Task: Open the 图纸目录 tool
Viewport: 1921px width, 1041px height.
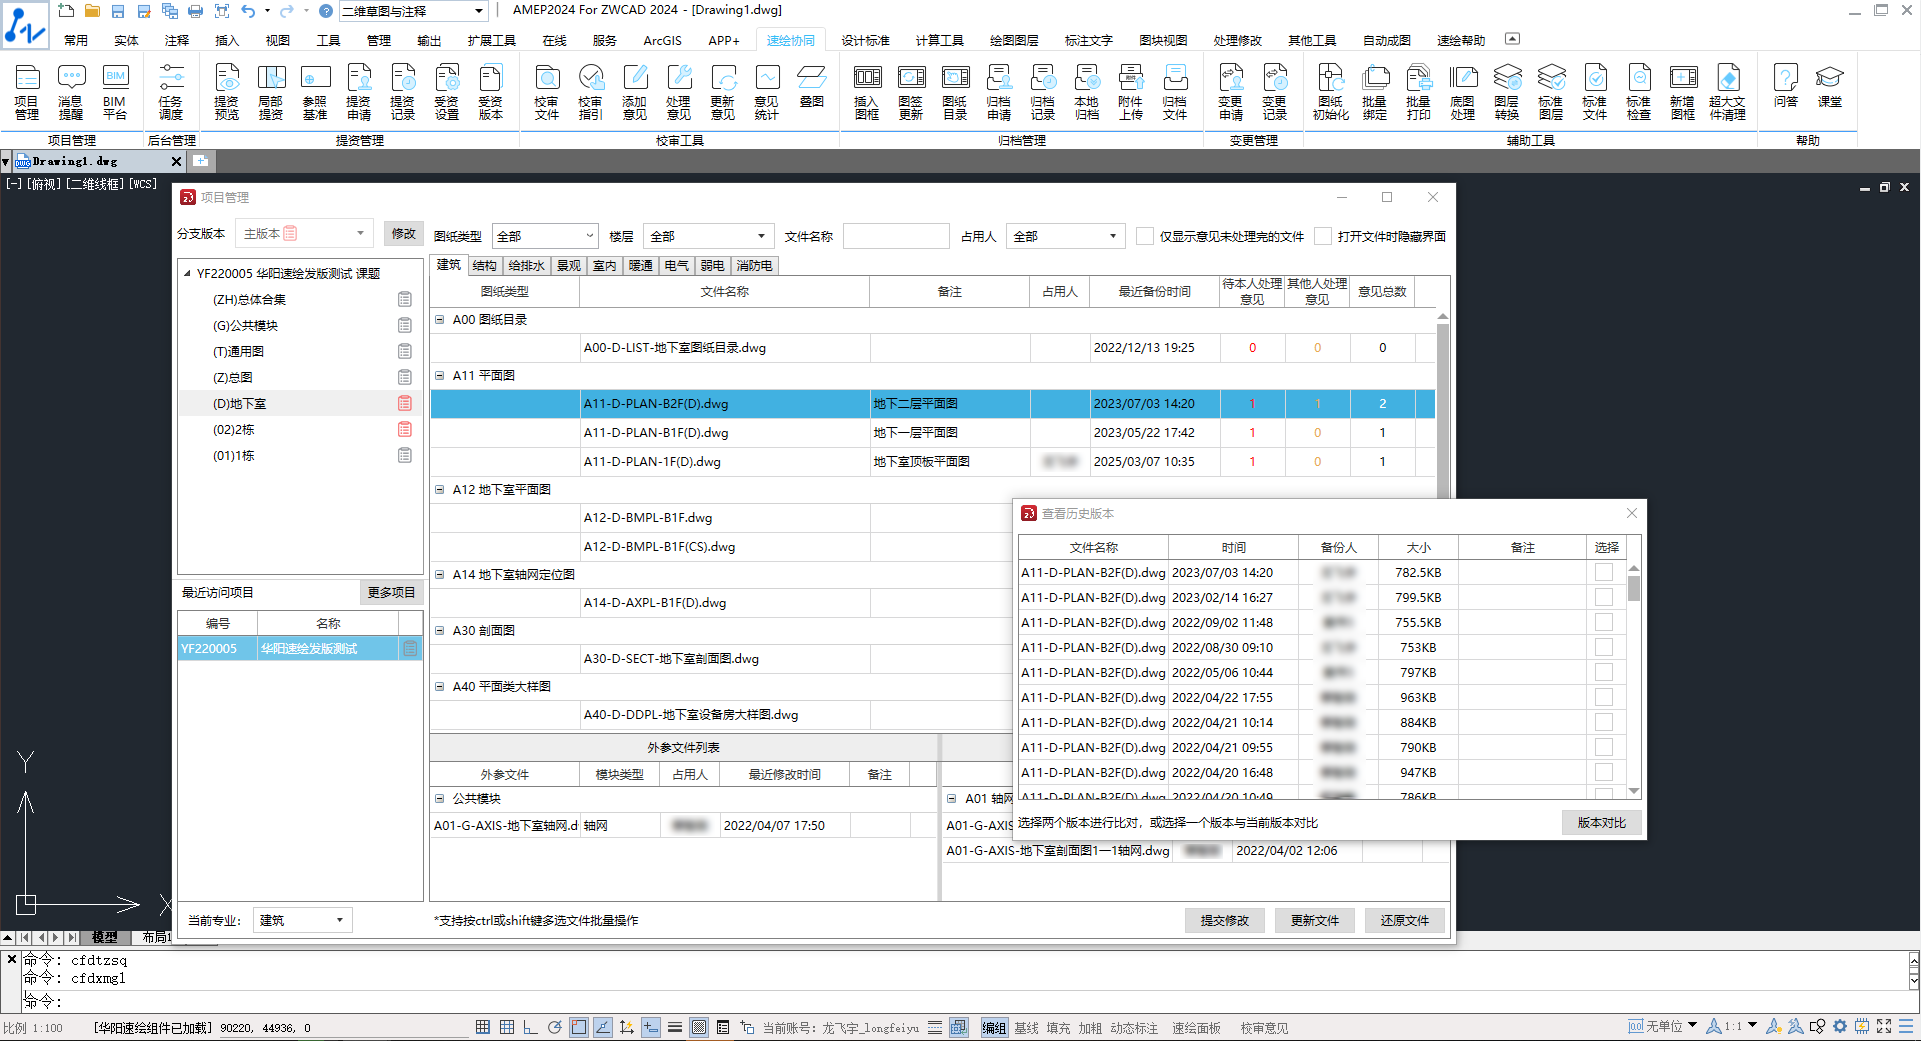Action: click(x=955, y=92)
